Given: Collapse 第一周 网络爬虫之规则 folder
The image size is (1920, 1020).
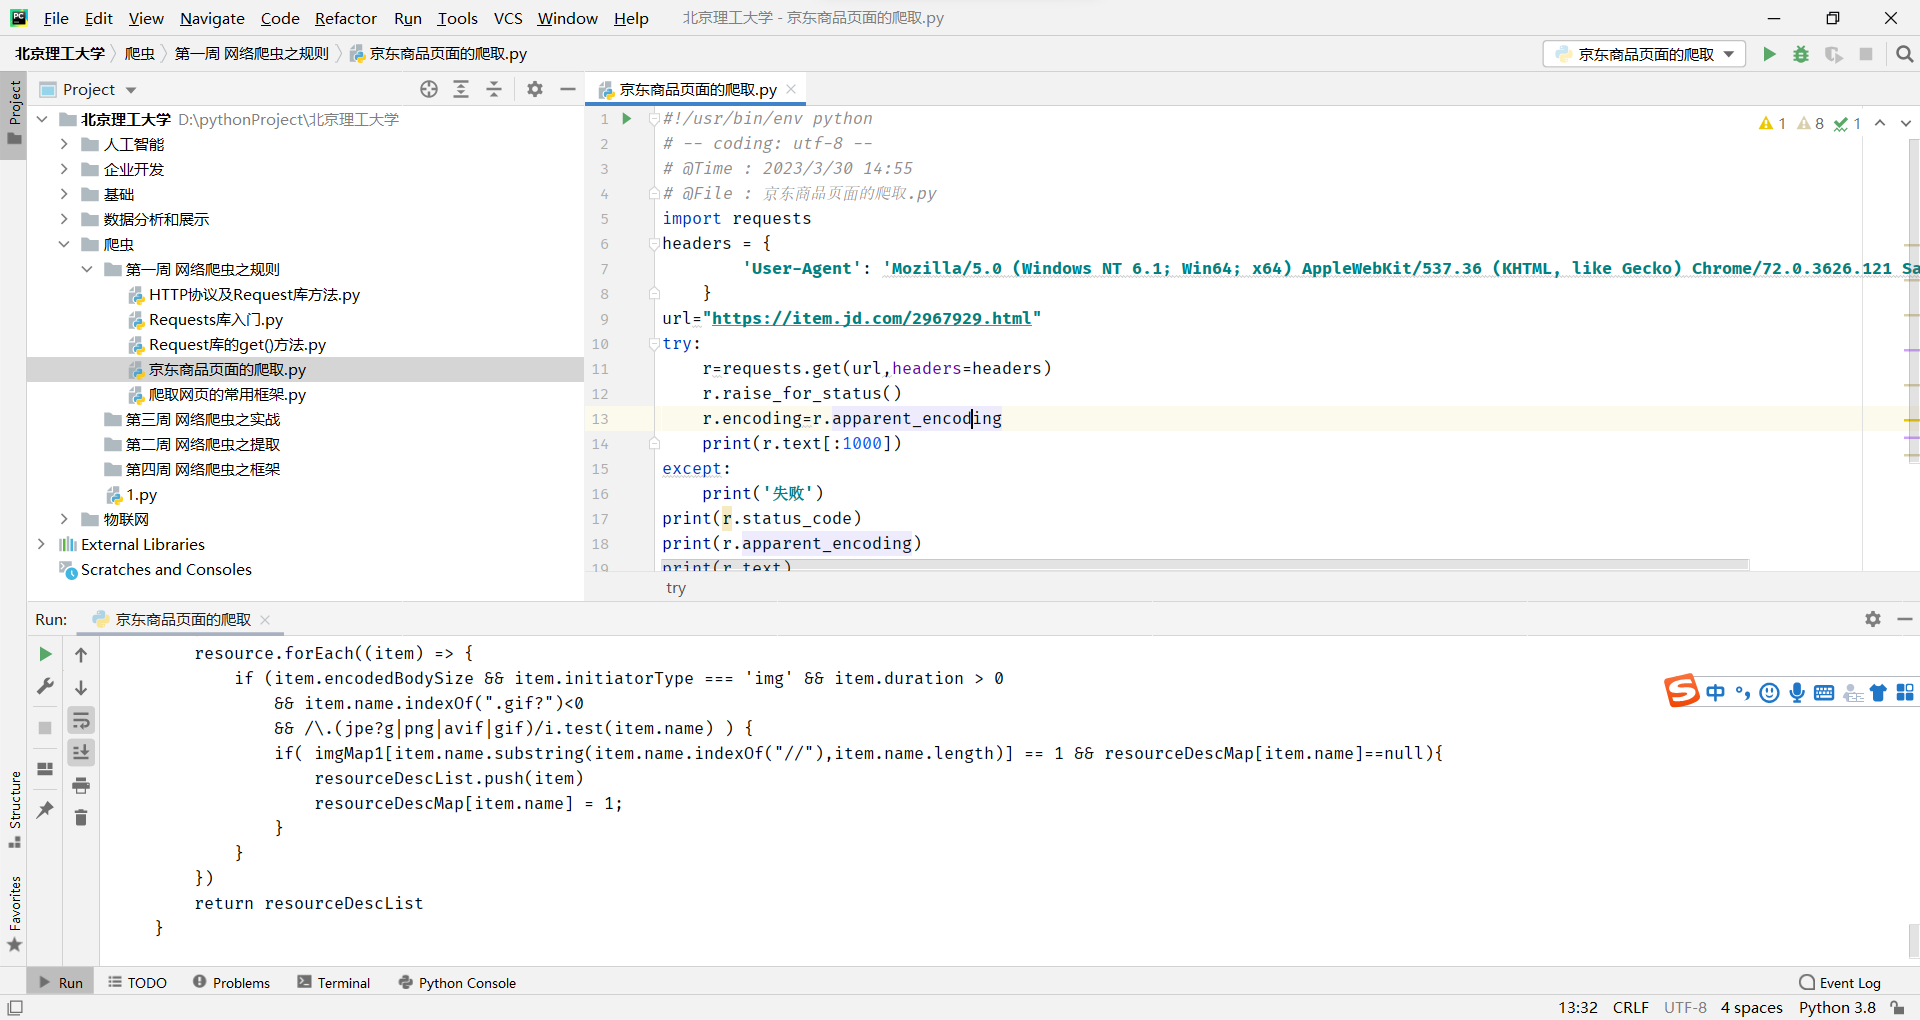Looking at the screenshot, I should click(87, 269).
